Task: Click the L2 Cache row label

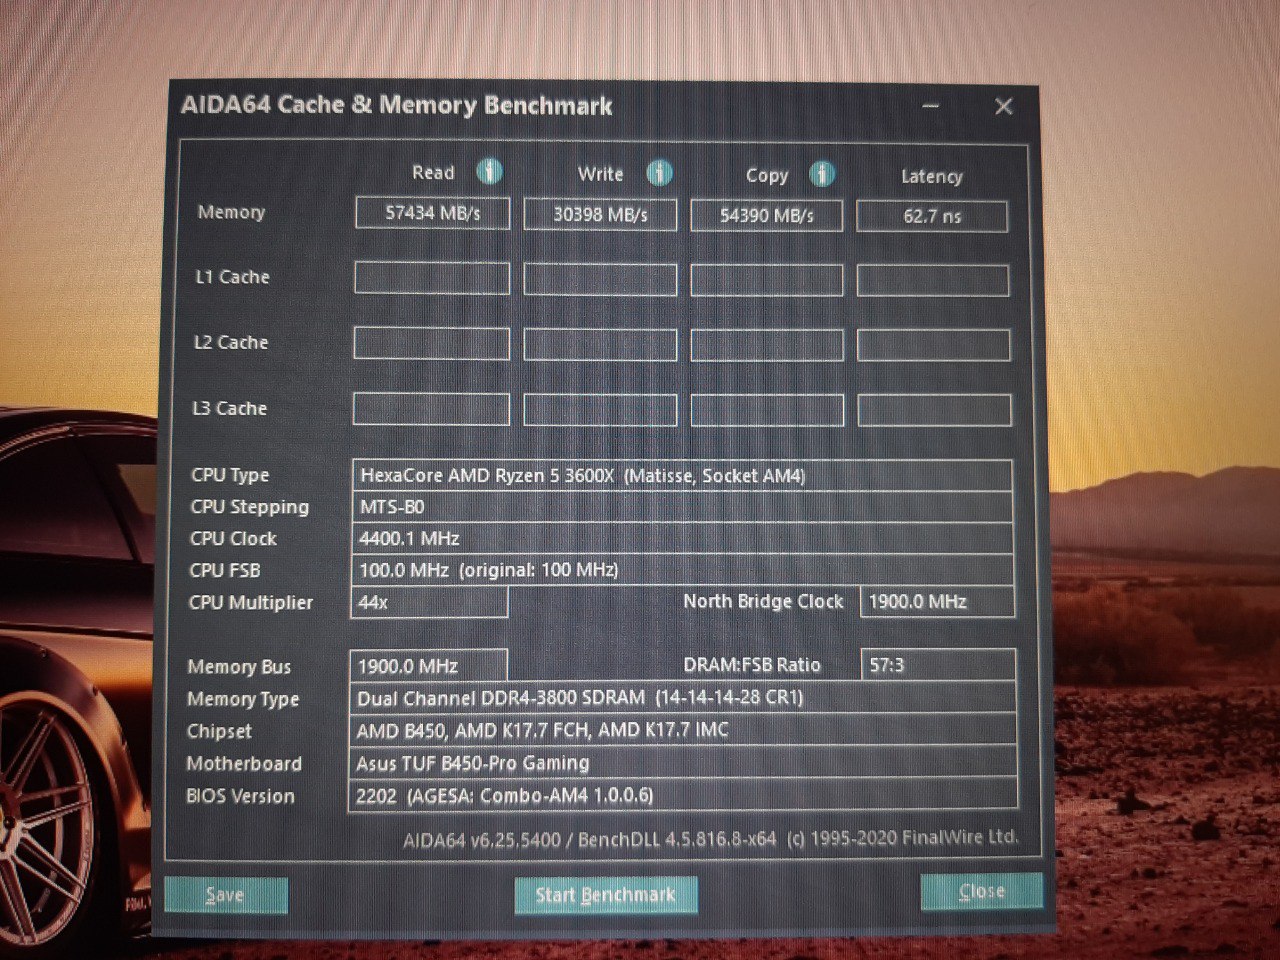Action: click(x=231, y=342)
